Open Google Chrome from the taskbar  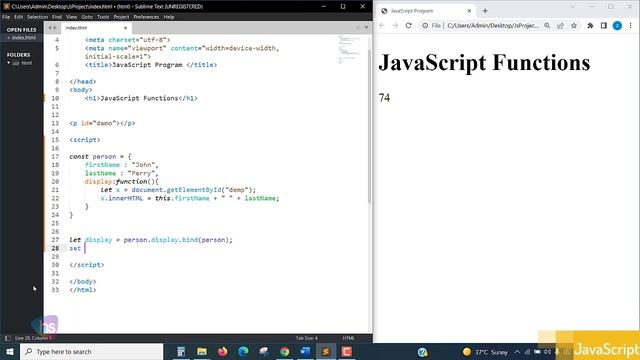284,351
